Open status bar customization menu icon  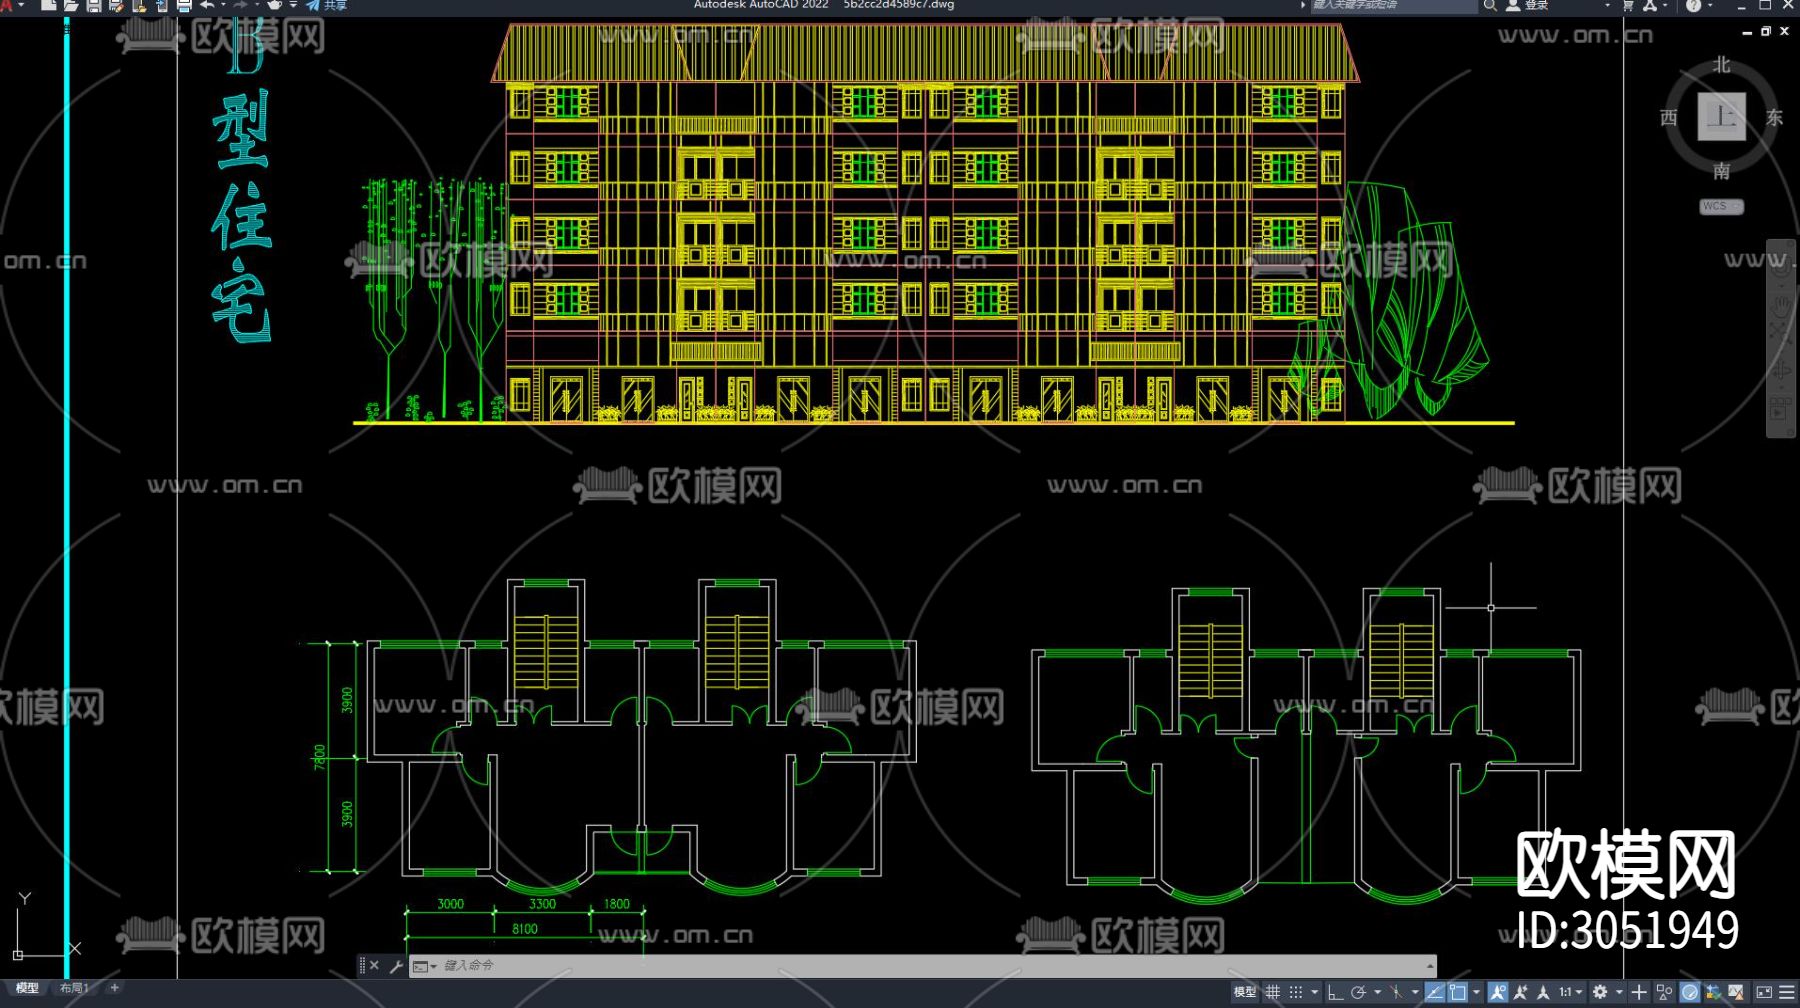pos(1786,992)
